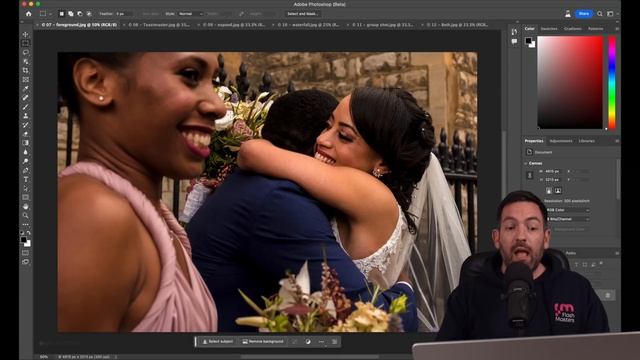Open the RGB Color mode dropdown
Image resolution: width=640 pixels, height=360 pixels.
[x=568, y=210]
